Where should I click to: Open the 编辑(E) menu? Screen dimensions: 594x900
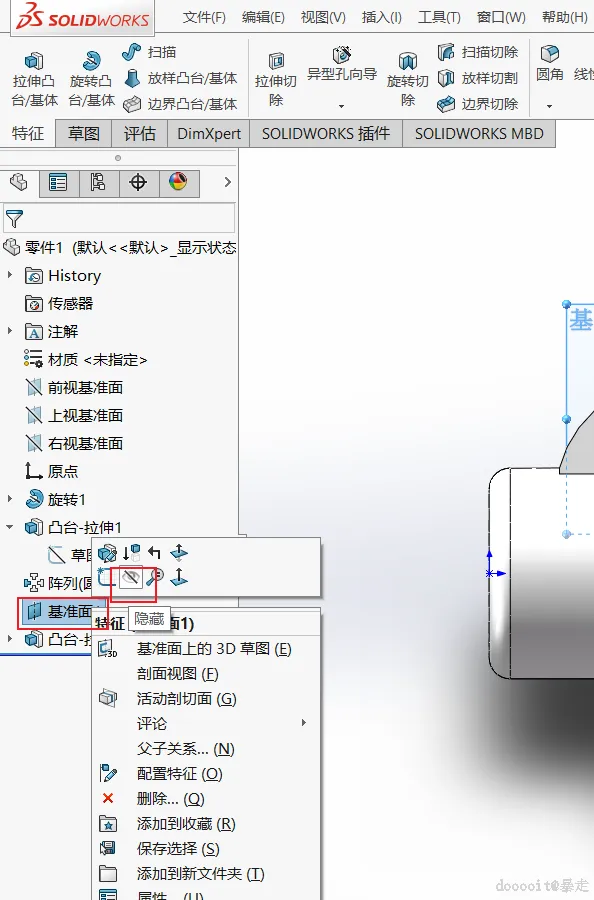pos(263,17)
